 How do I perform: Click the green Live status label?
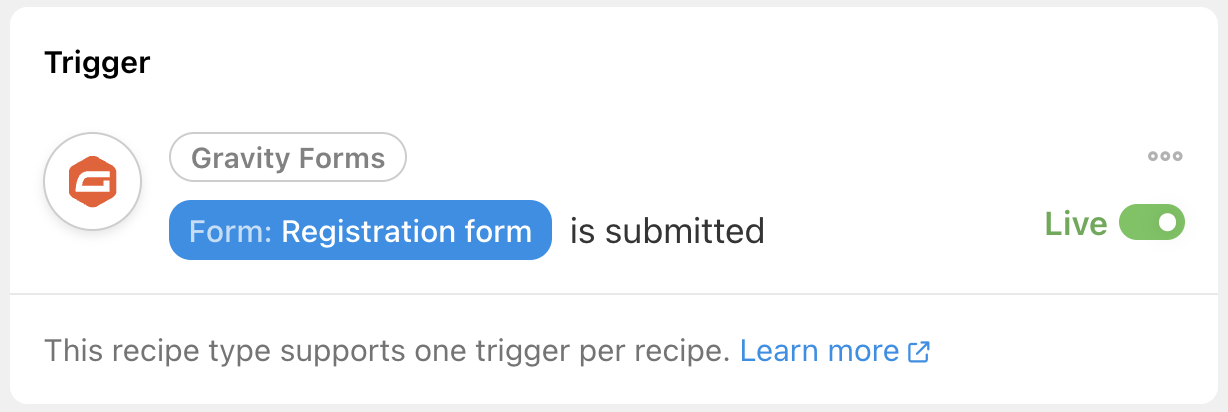tap(1075, 224)
